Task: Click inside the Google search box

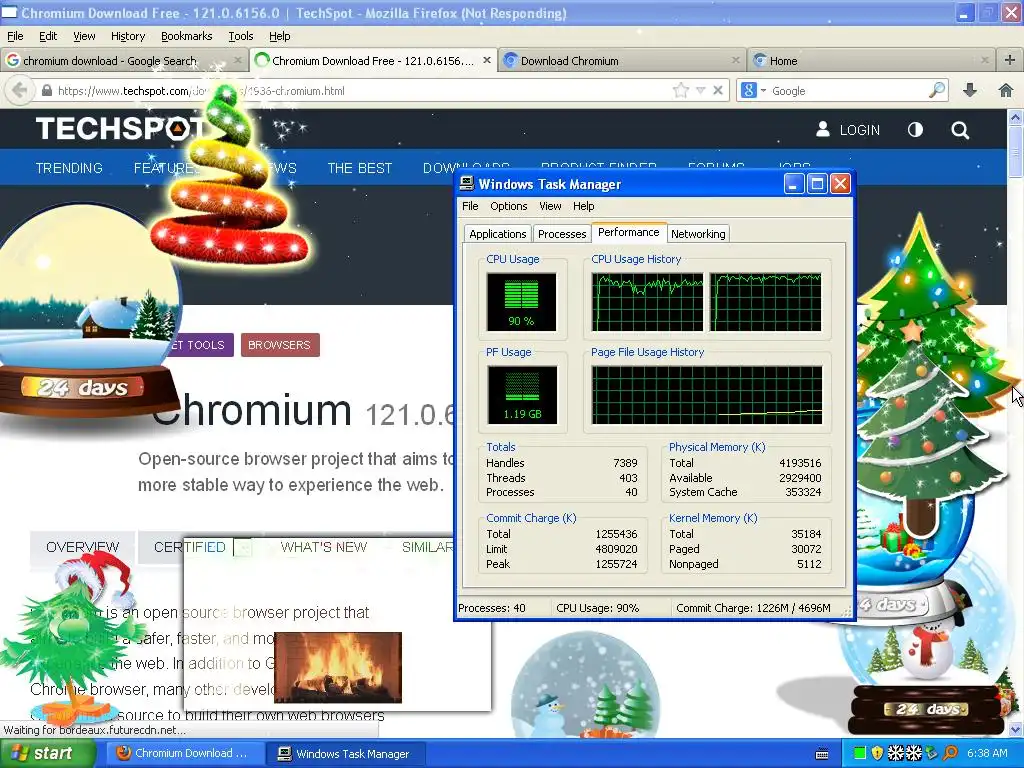Action: (x=848, y=91)
